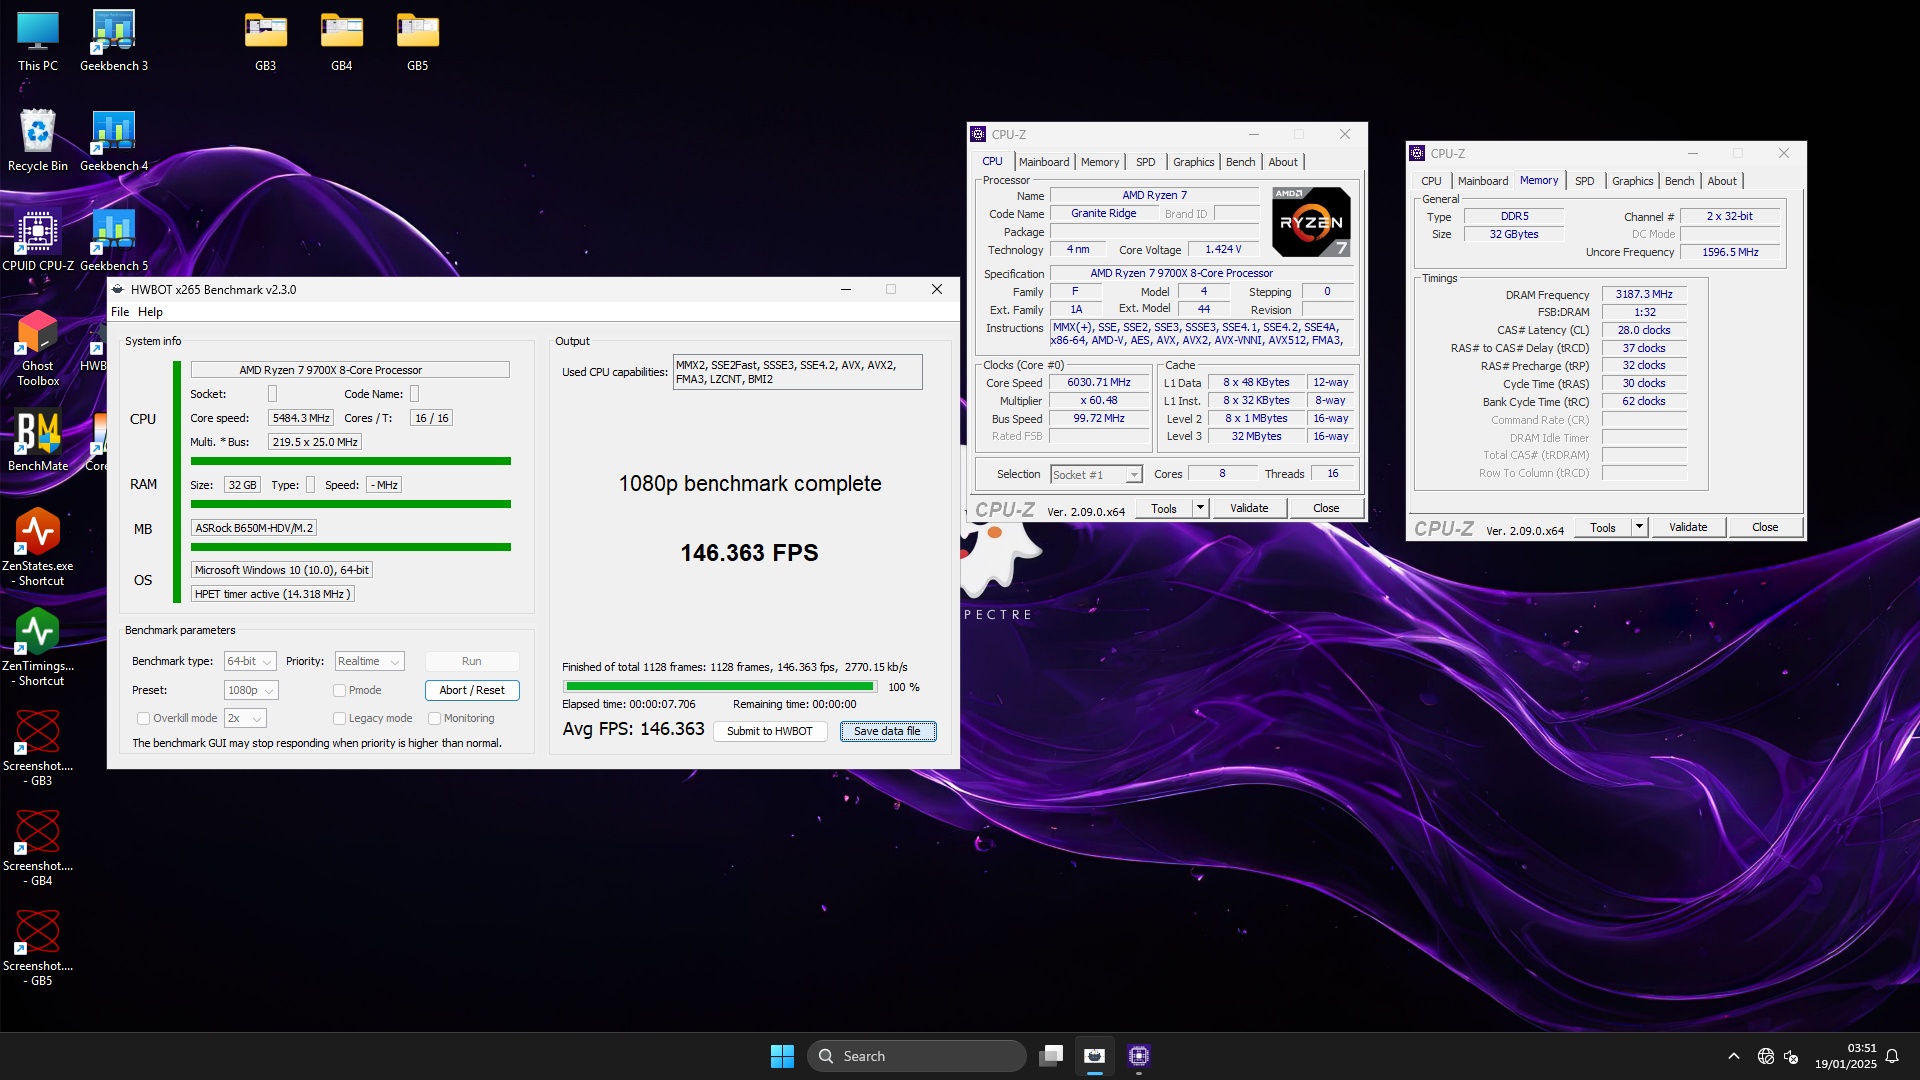Viewport: 1920px width, 1080px height.
Task: Click Core Speed 6030.71 MHz value
Action: (1098, 382)
